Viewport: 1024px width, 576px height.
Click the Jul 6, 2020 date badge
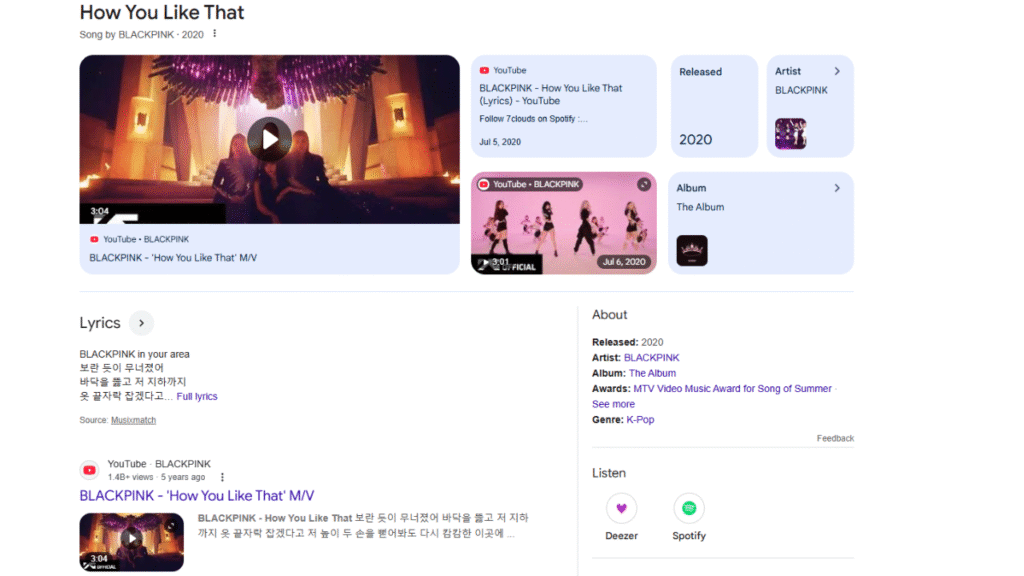coord(624,262)
